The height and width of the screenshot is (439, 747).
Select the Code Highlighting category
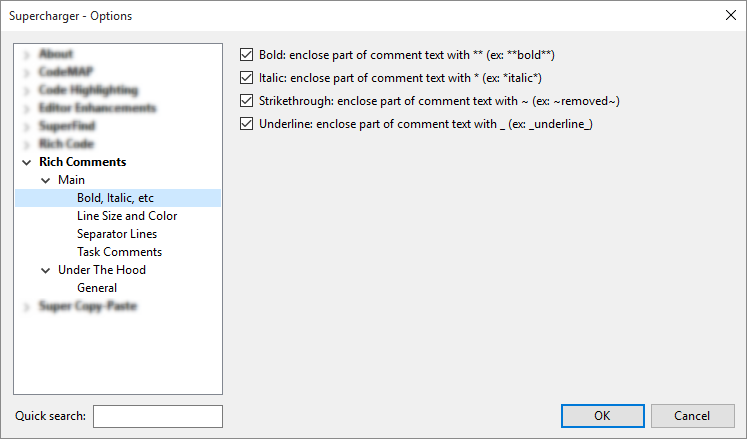click(89, 90)
